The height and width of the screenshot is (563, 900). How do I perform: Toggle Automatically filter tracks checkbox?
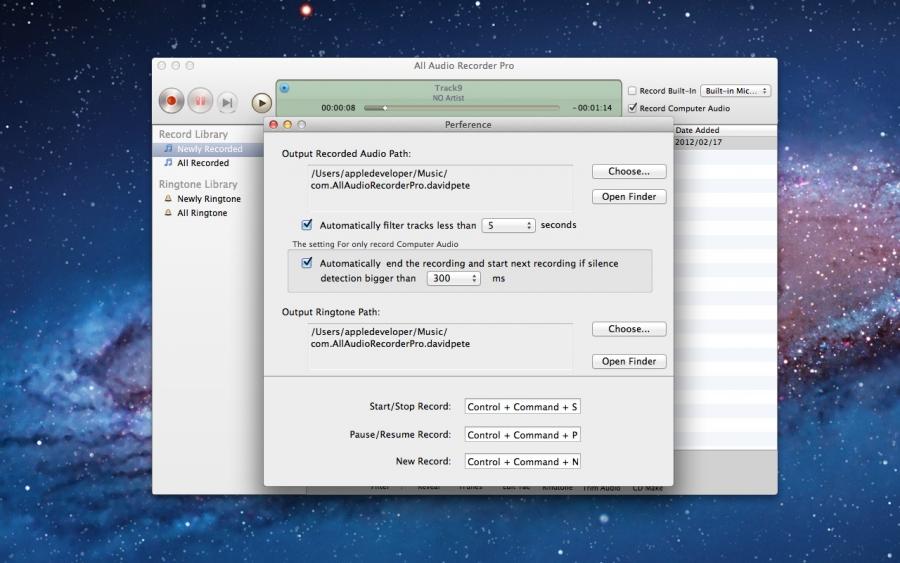pos(307,224)
